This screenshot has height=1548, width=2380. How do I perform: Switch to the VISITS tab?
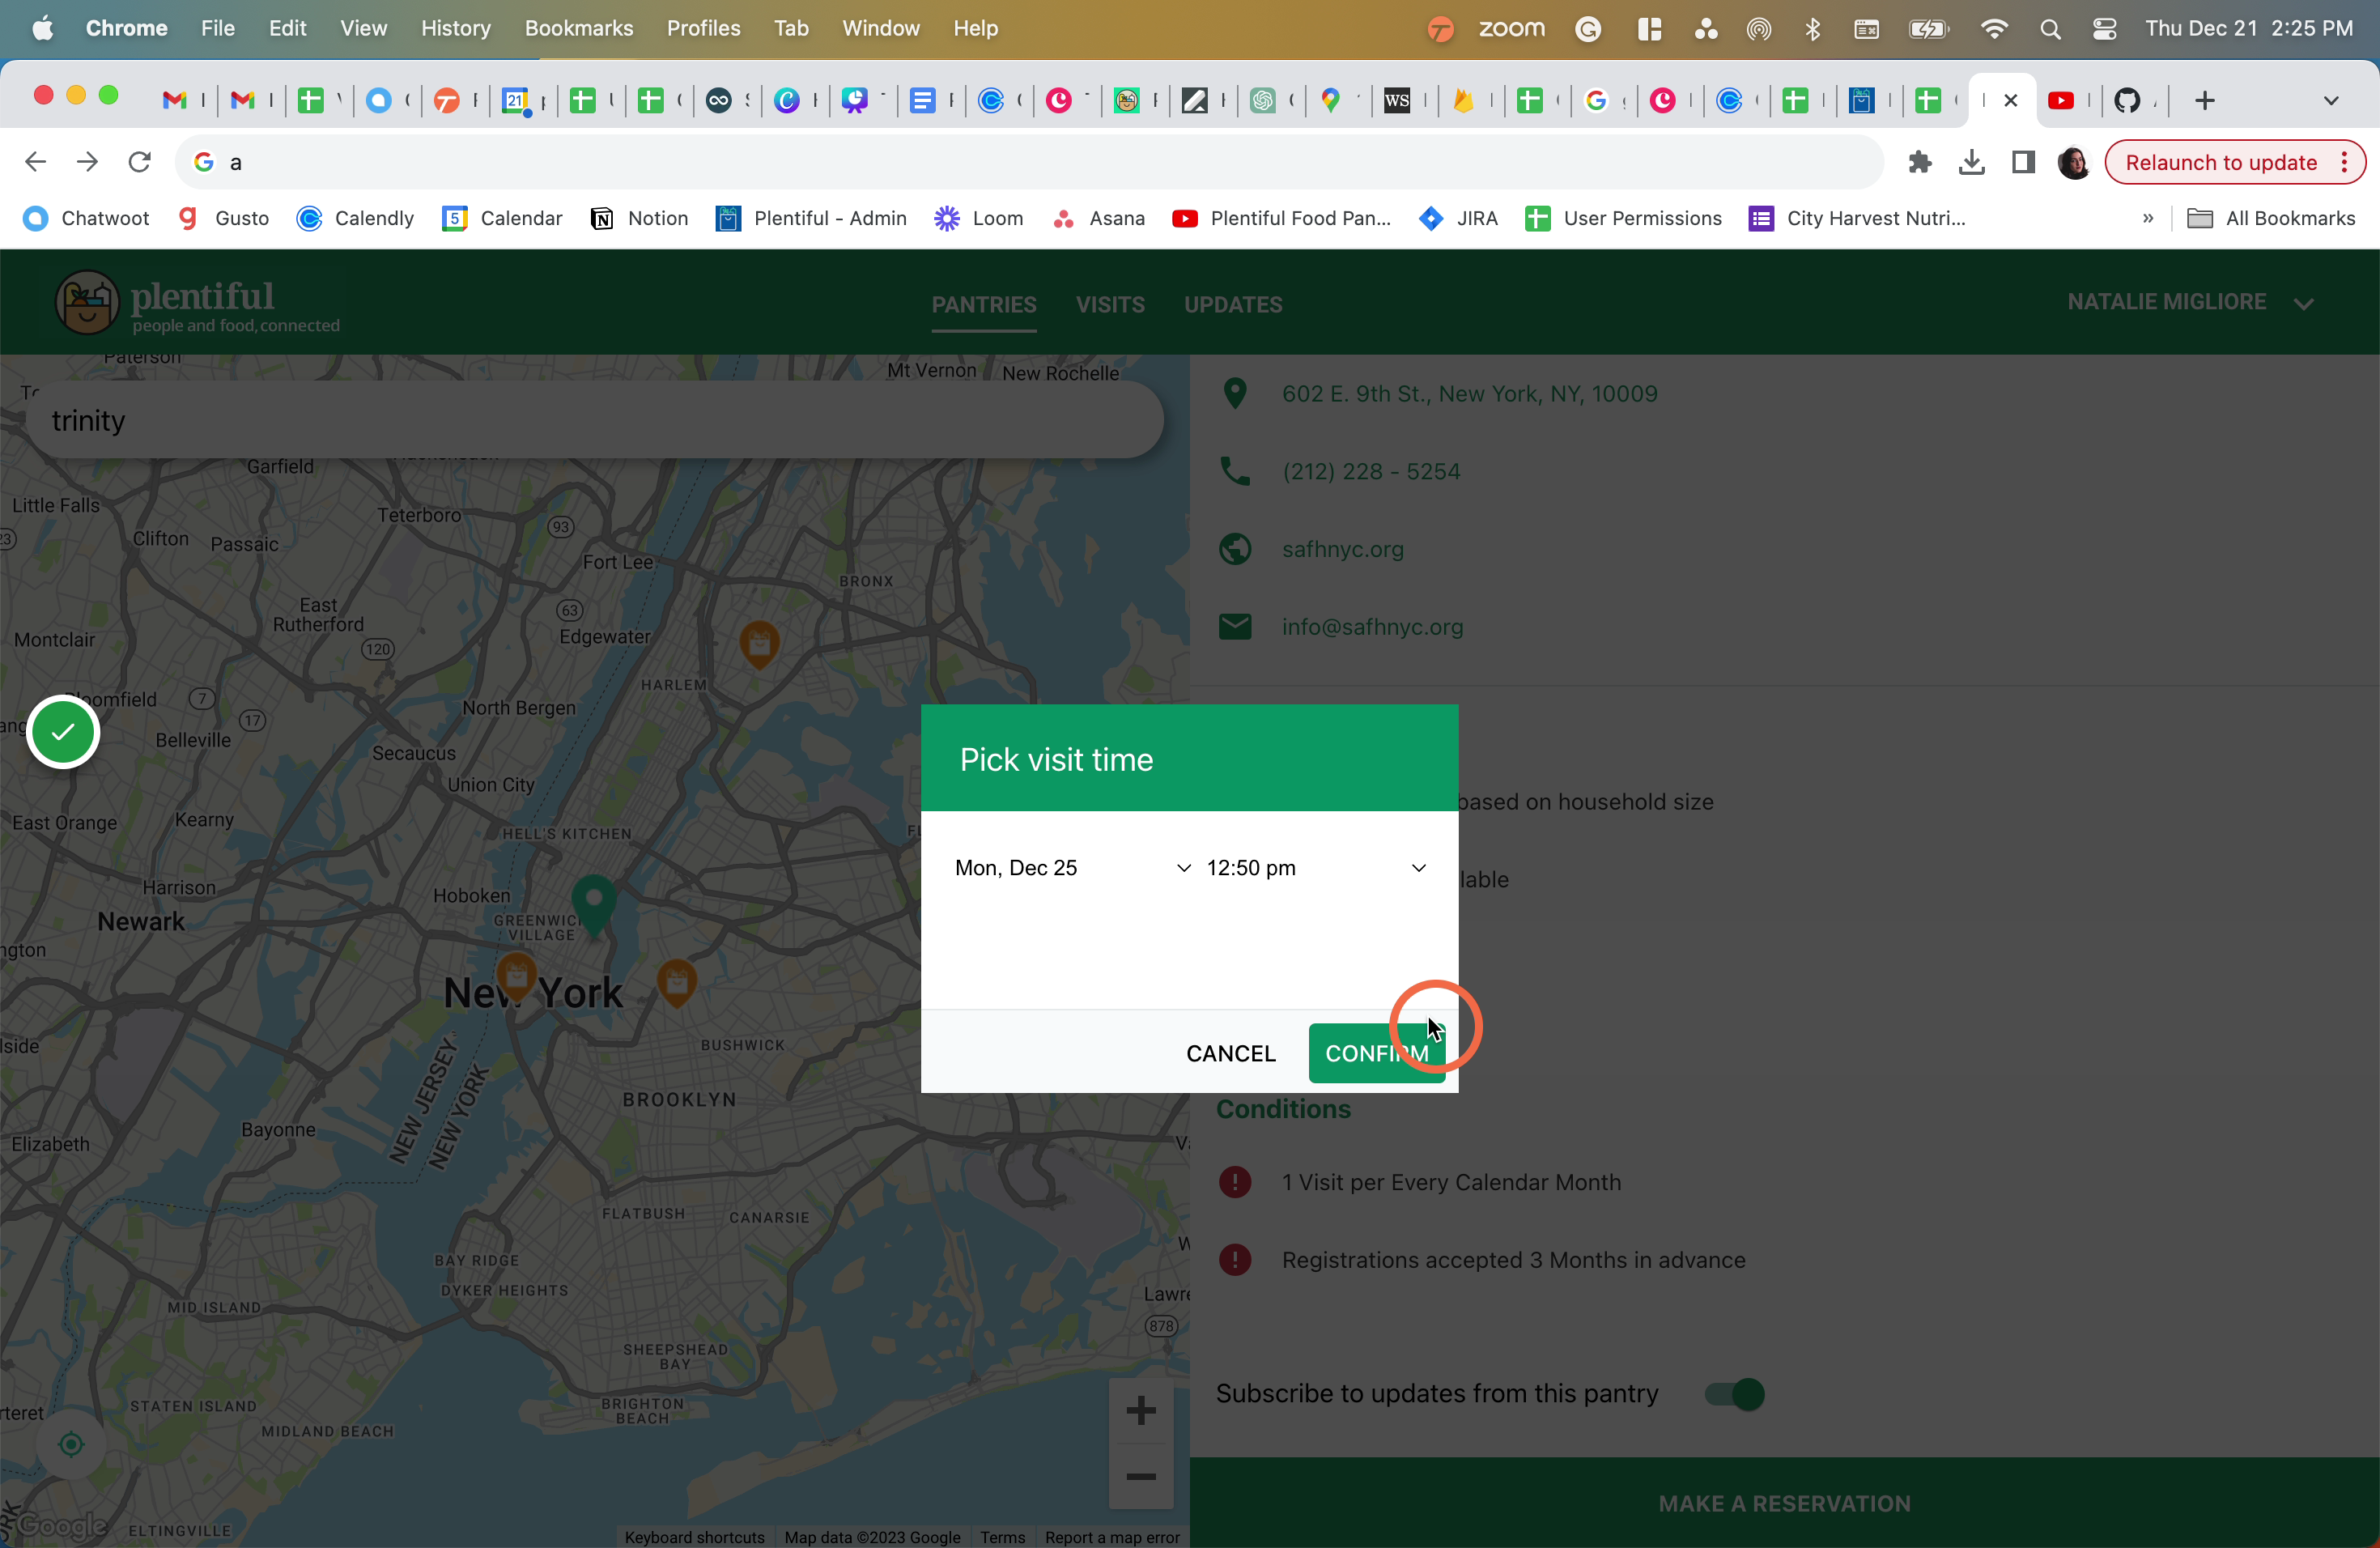[x=1109, y=304]
